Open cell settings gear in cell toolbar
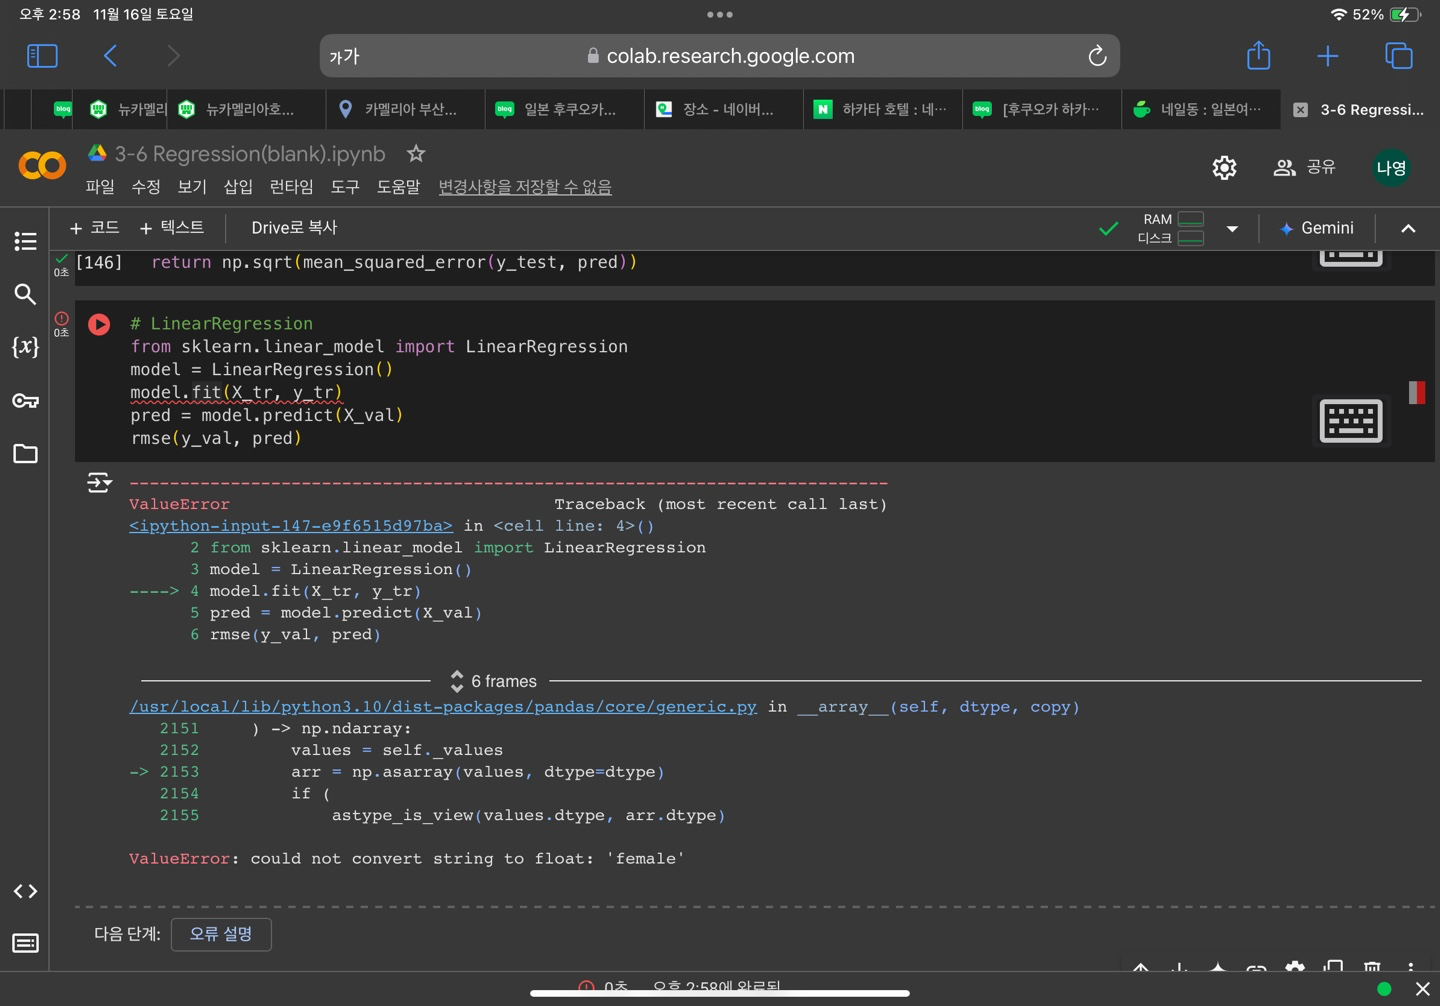Image resolution: width=1440 pixels, height=1006 pixels. coord(1295,968)
